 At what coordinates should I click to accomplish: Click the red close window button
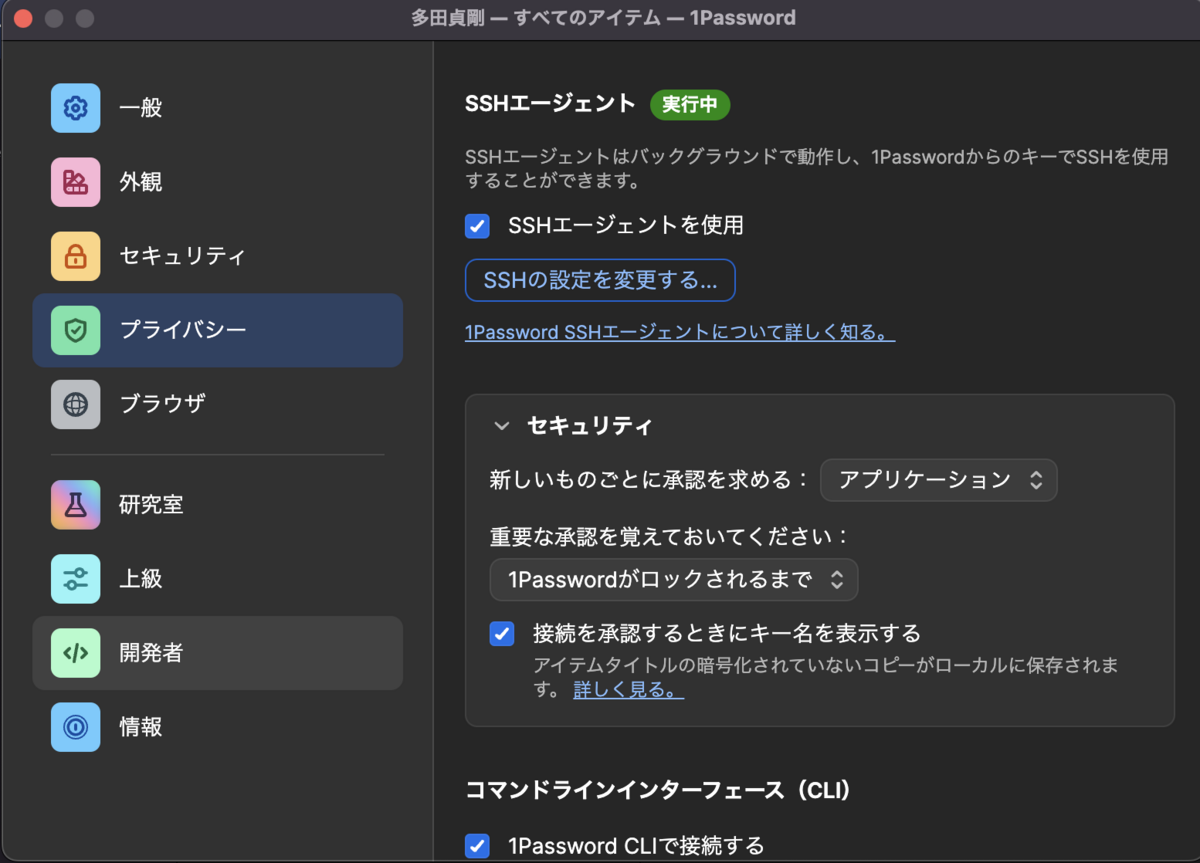click(x=22, y=18)
